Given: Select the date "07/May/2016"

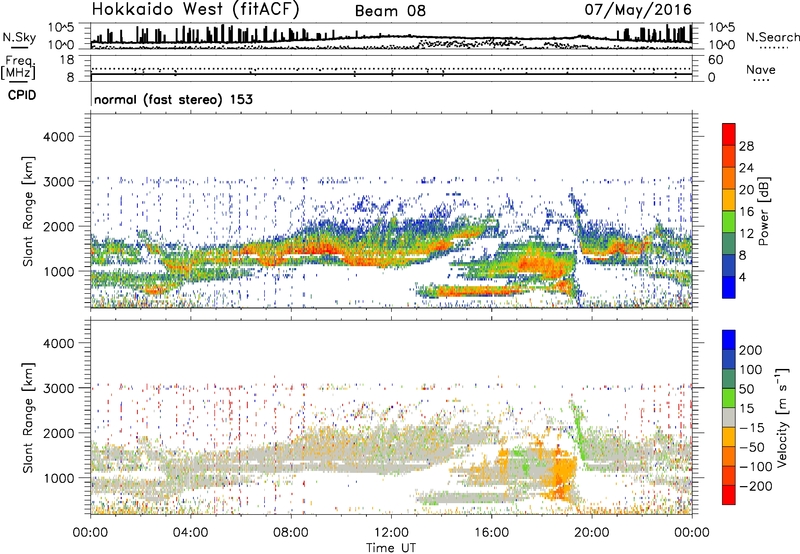Looking at the screenshot, I should click(638, 9).
